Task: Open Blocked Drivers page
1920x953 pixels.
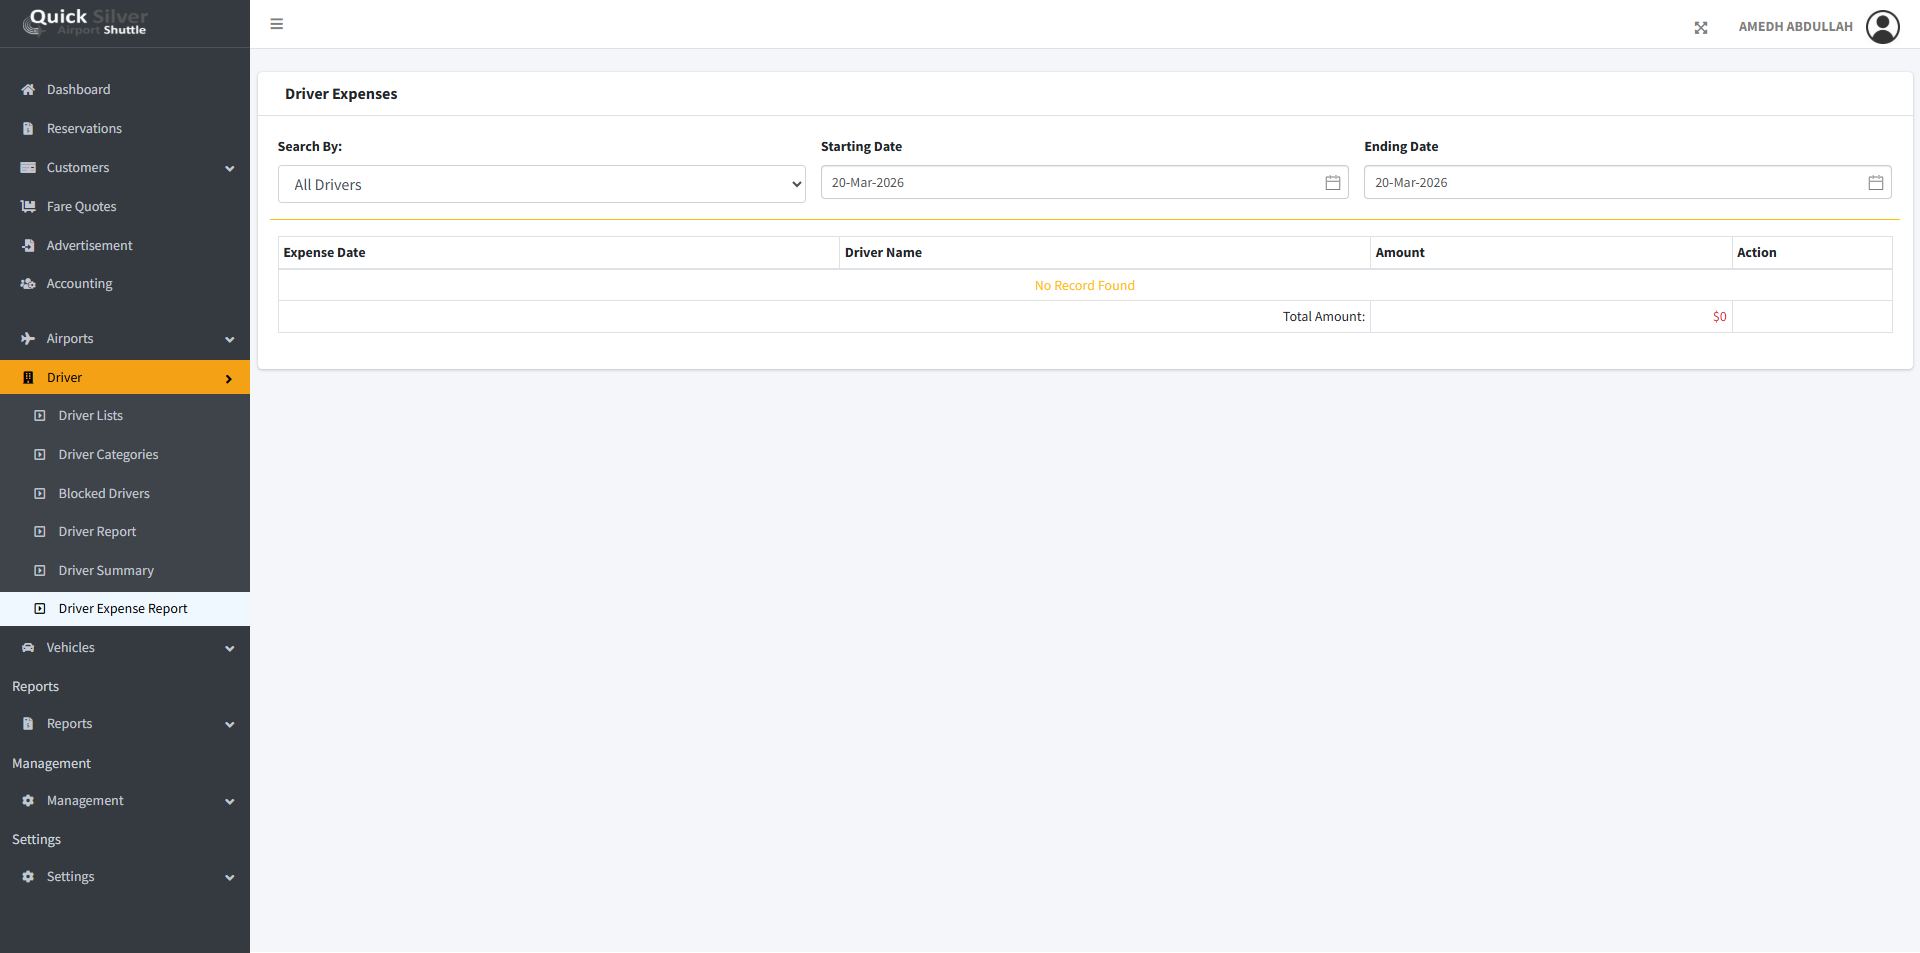Action: pyautogui.click(x=104, y=494)
